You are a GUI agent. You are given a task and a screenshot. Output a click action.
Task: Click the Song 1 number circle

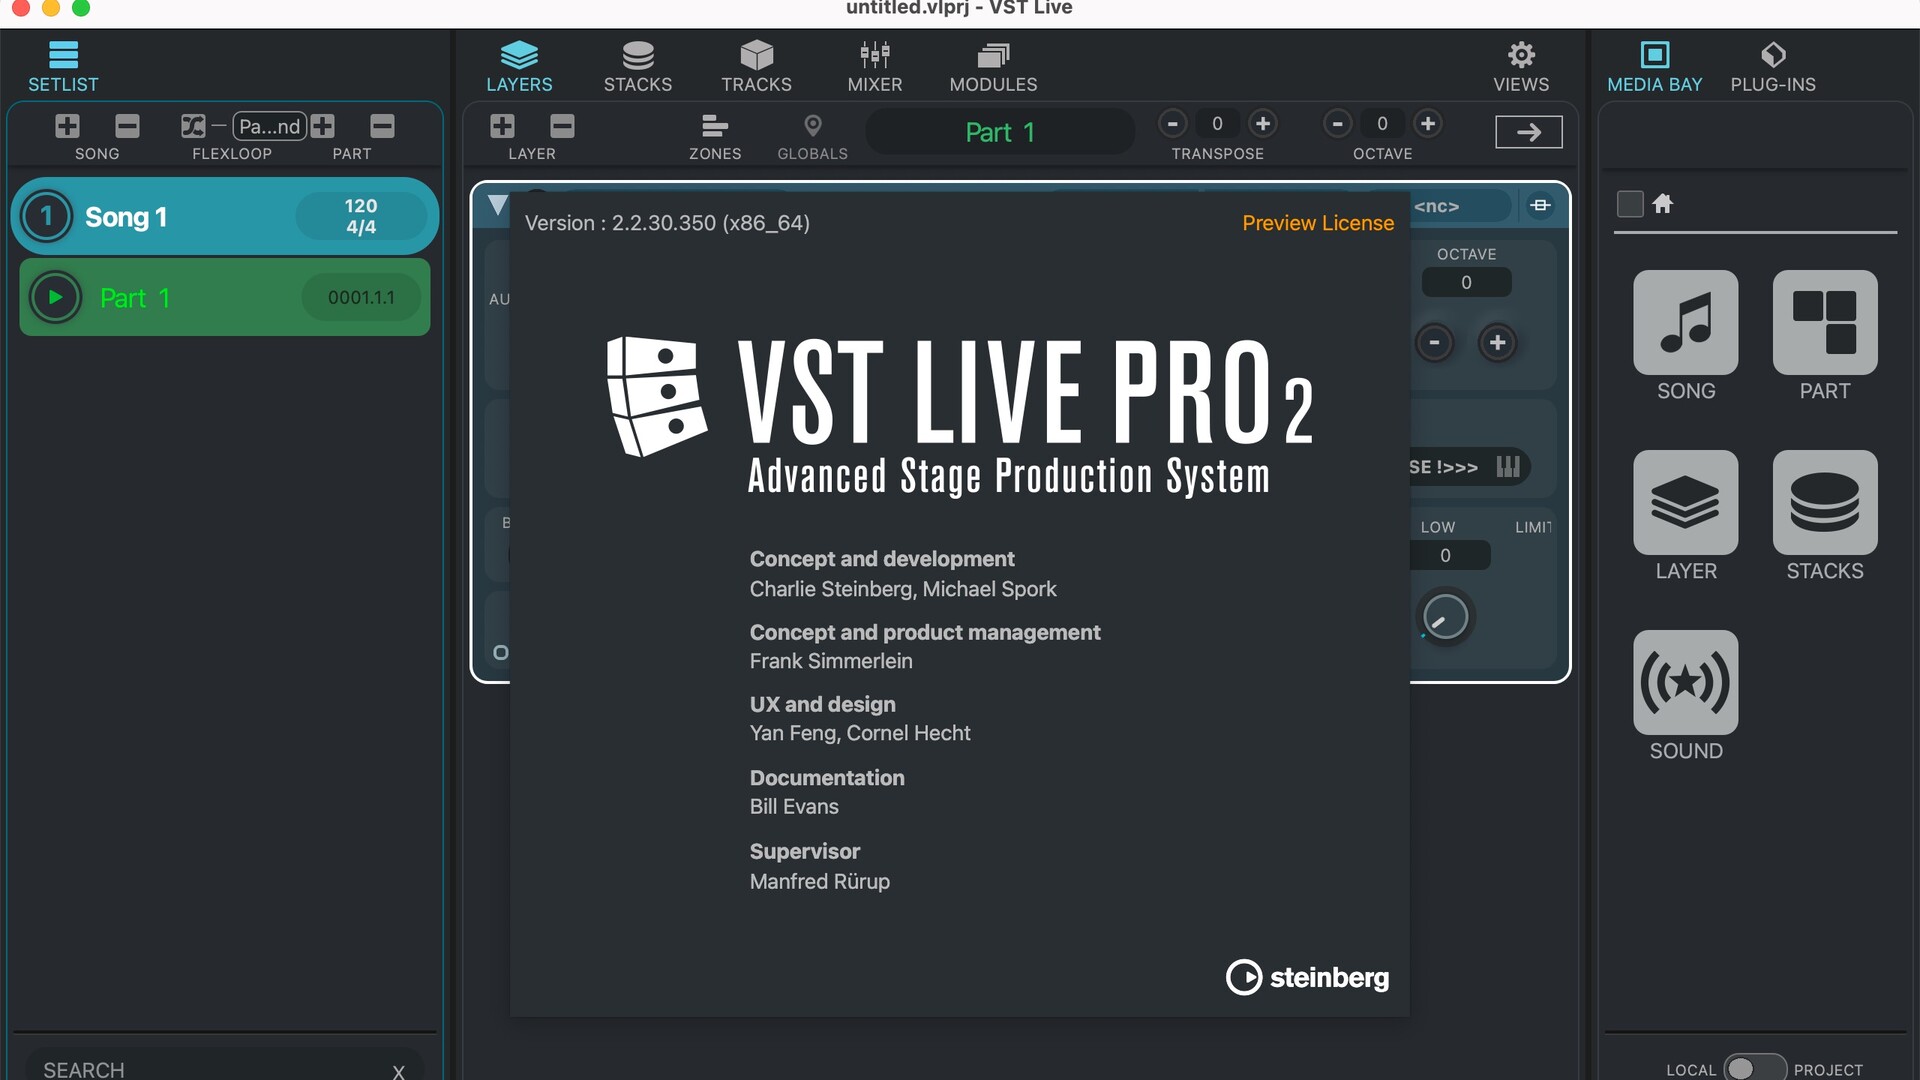[46, 216]
